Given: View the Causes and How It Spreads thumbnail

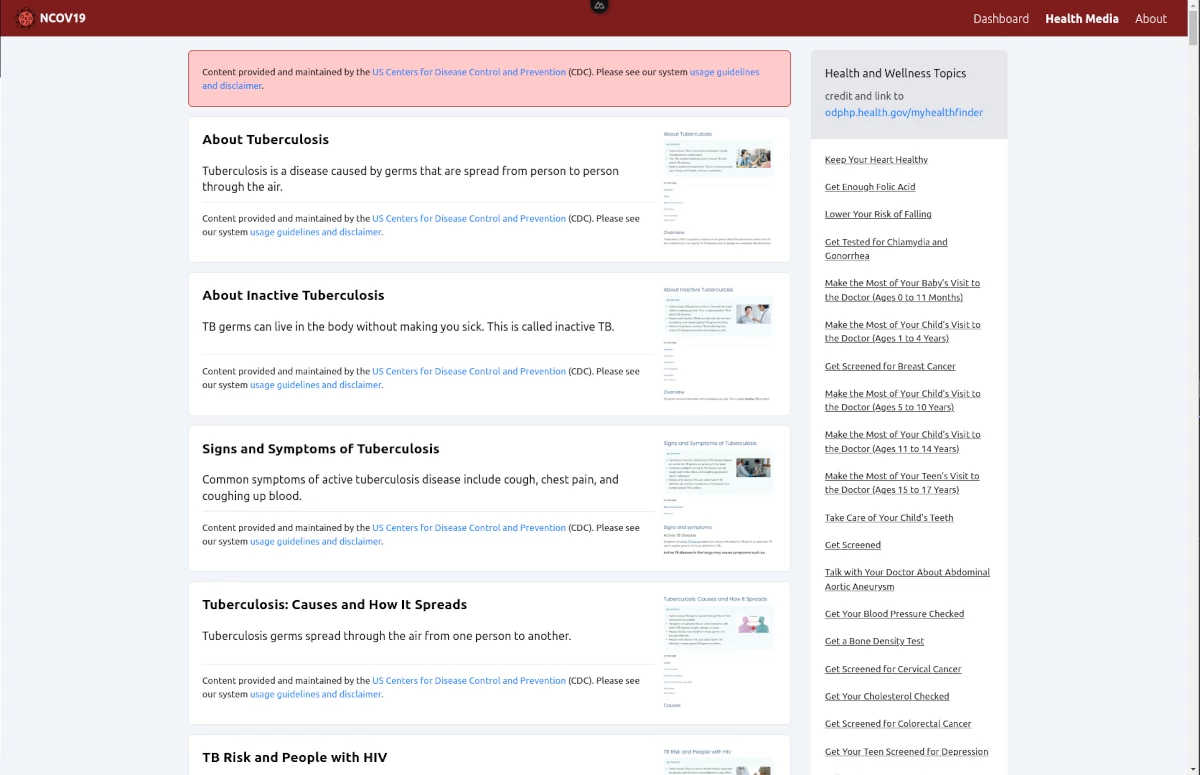Looking at the screenshot, I should coord(718,653).
